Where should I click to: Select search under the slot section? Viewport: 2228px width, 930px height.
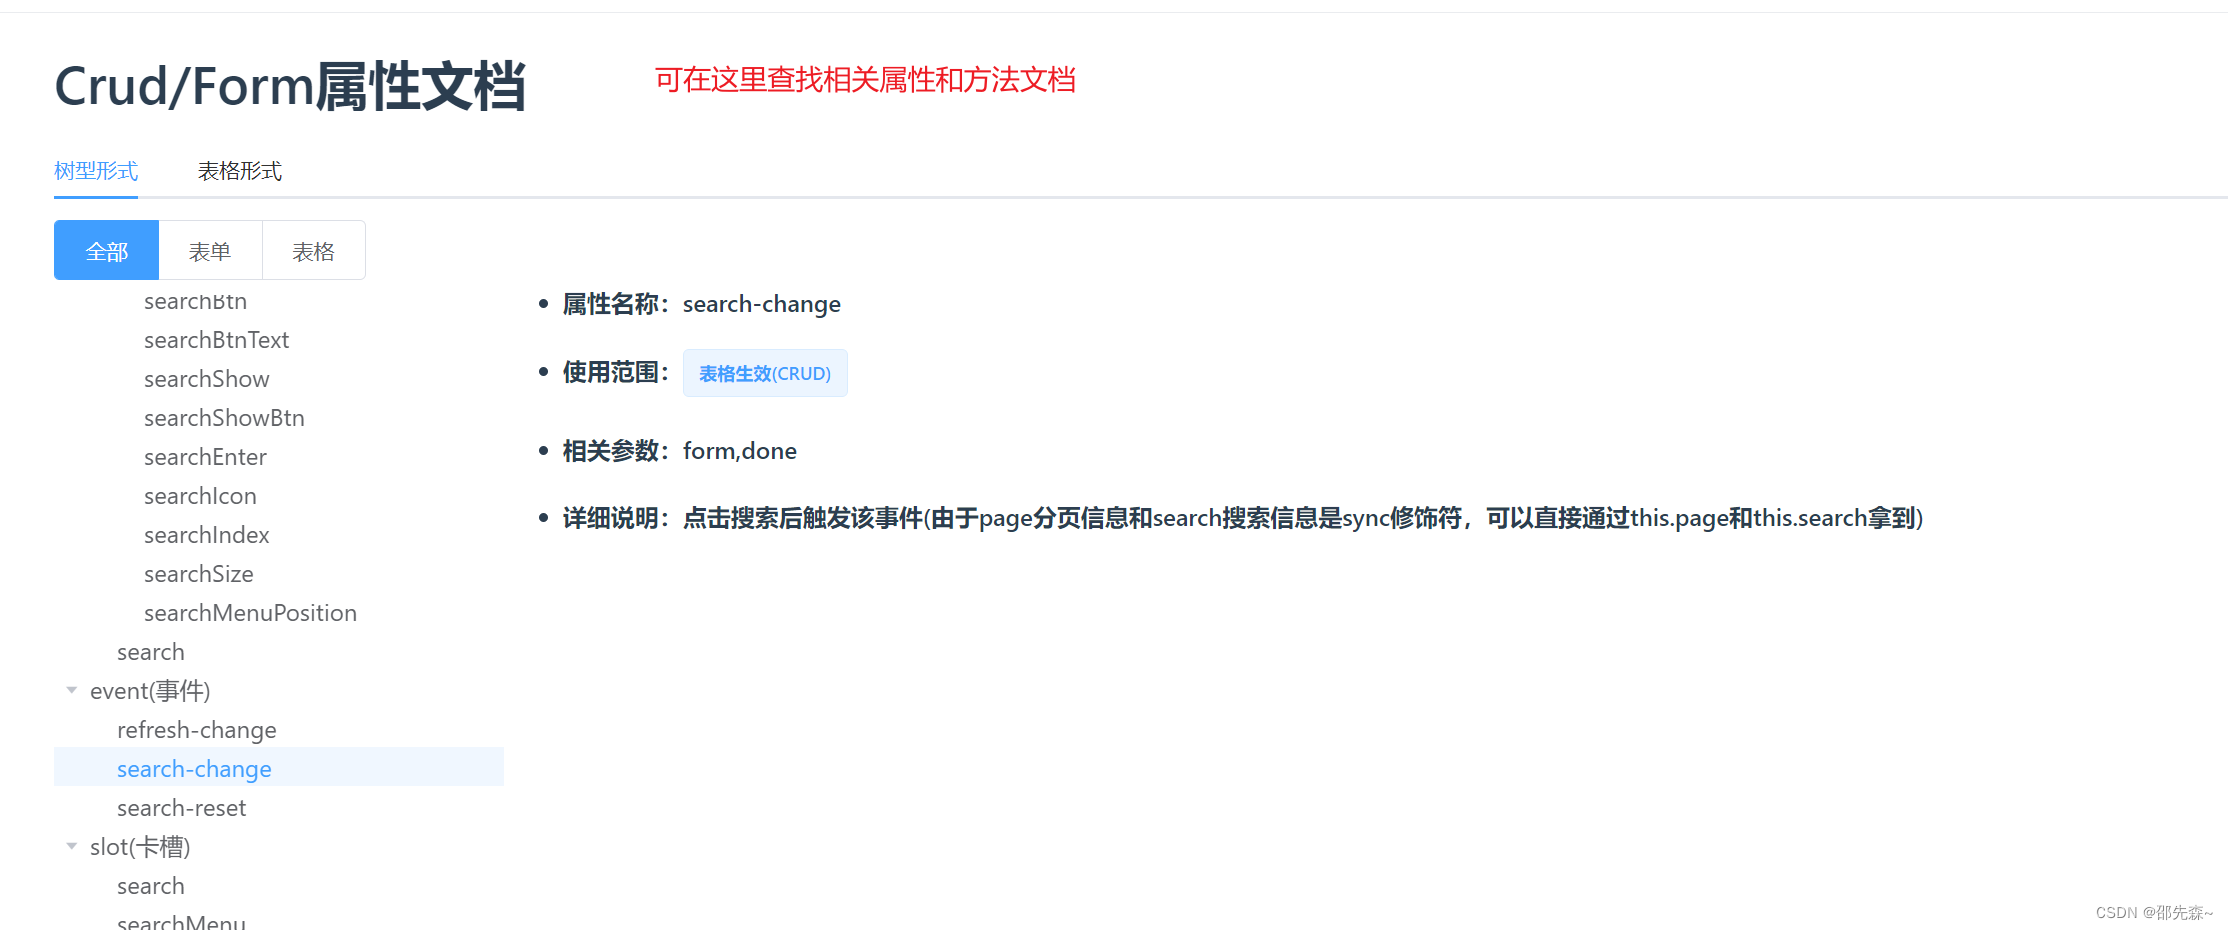click(150, 885)
